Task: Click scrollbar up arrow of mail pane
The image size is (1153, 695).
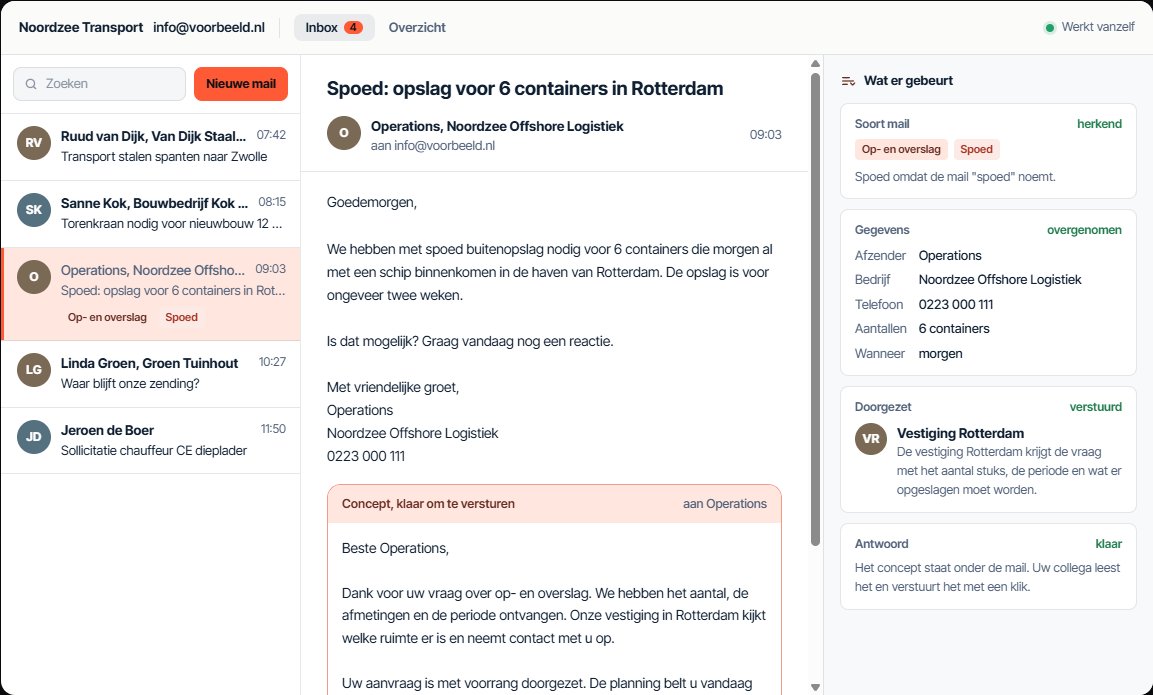Action: point(815,63)
